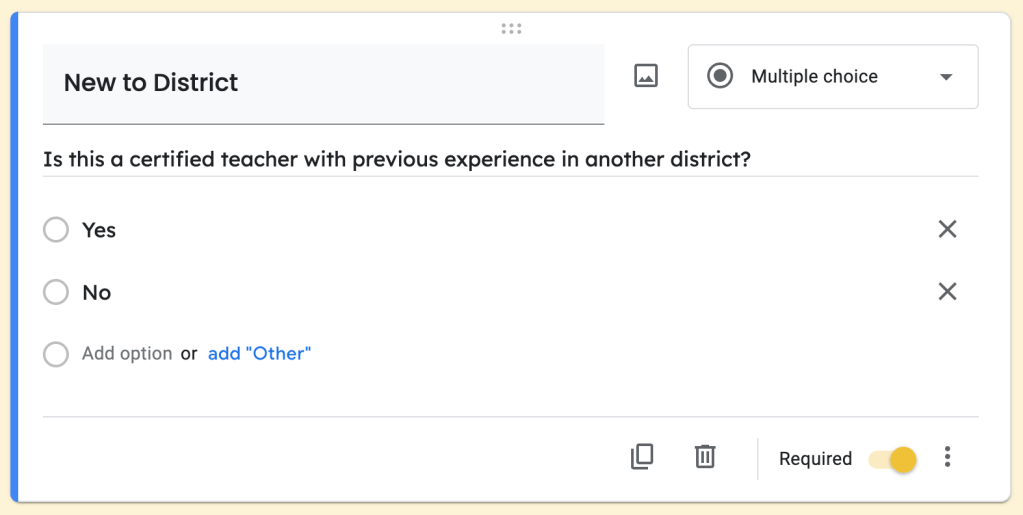Toggle the Required switch off
The image size is (1023, 515).
893,459
